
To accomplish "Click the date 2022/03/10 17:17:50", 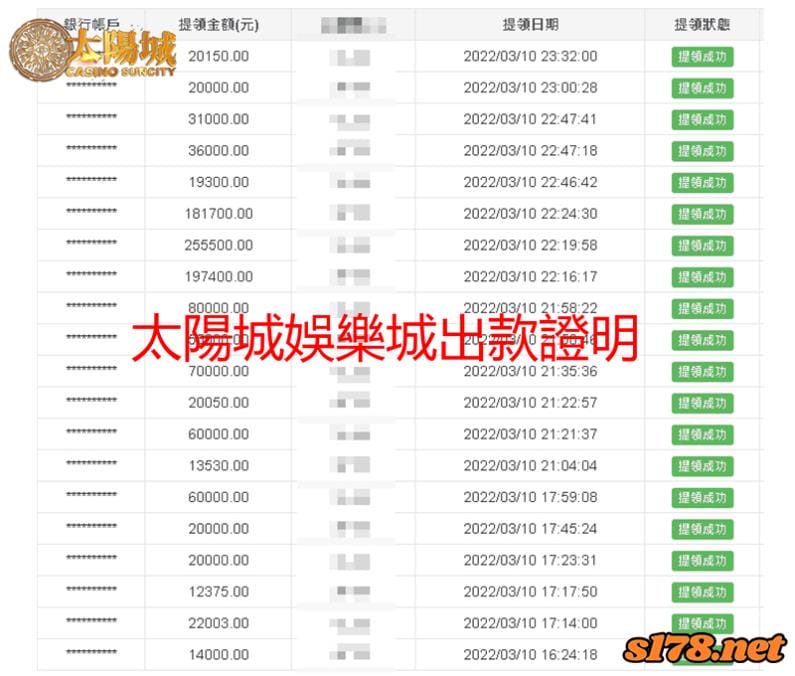I will 530,591.
